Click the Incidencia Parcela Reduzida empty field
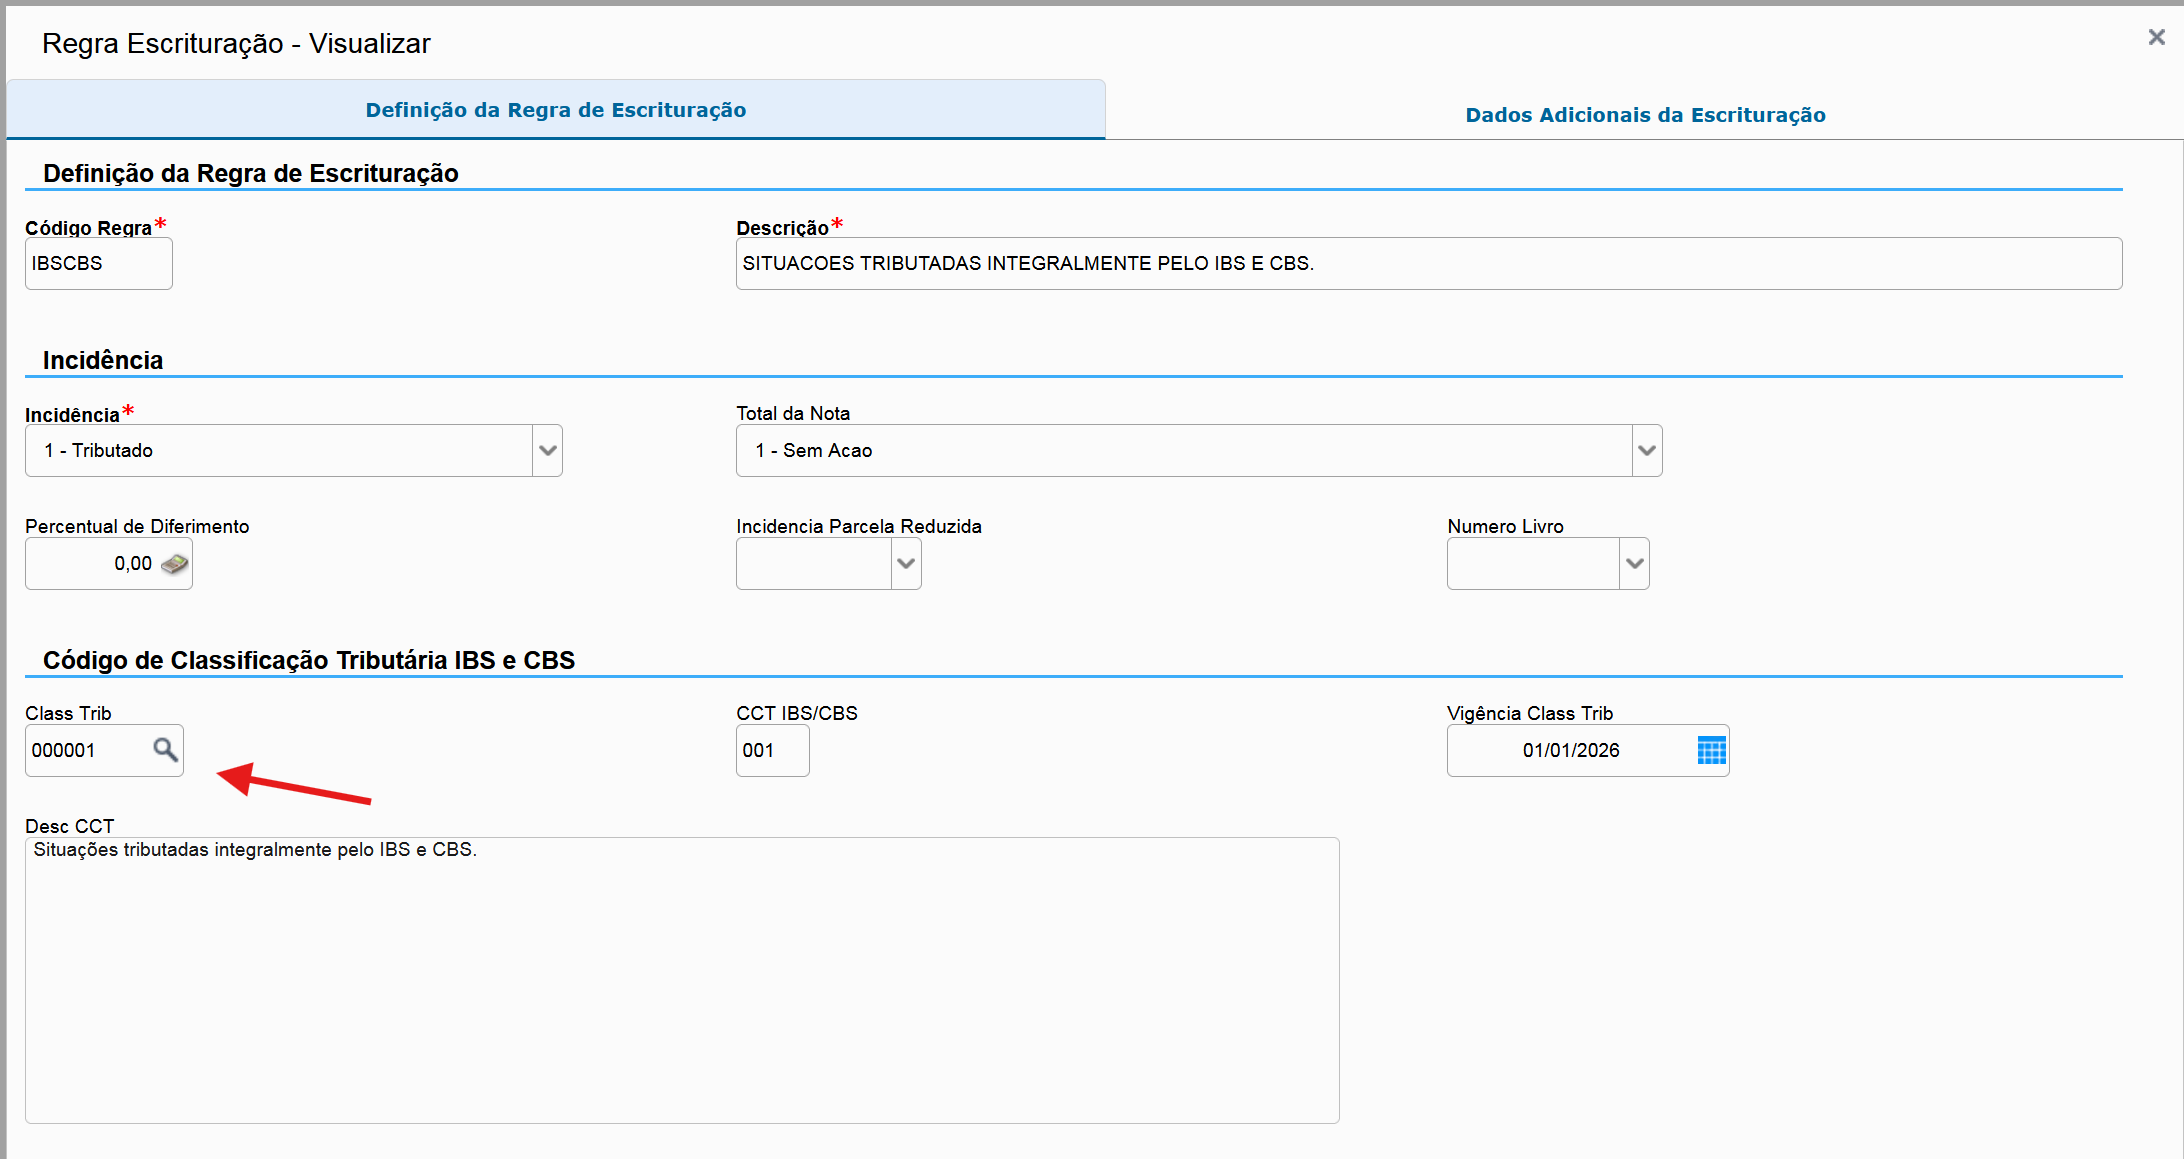 [813, 564]
